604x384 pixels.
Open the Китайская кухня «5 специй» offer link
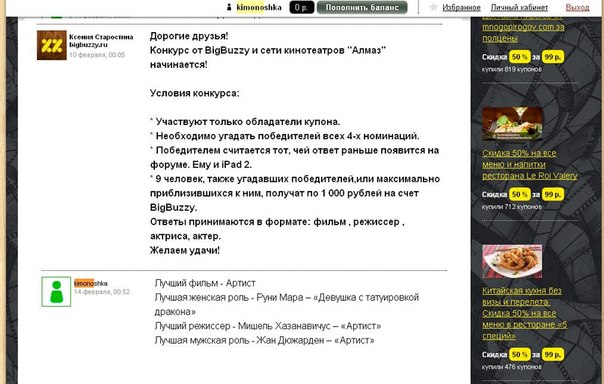[525, 313]
